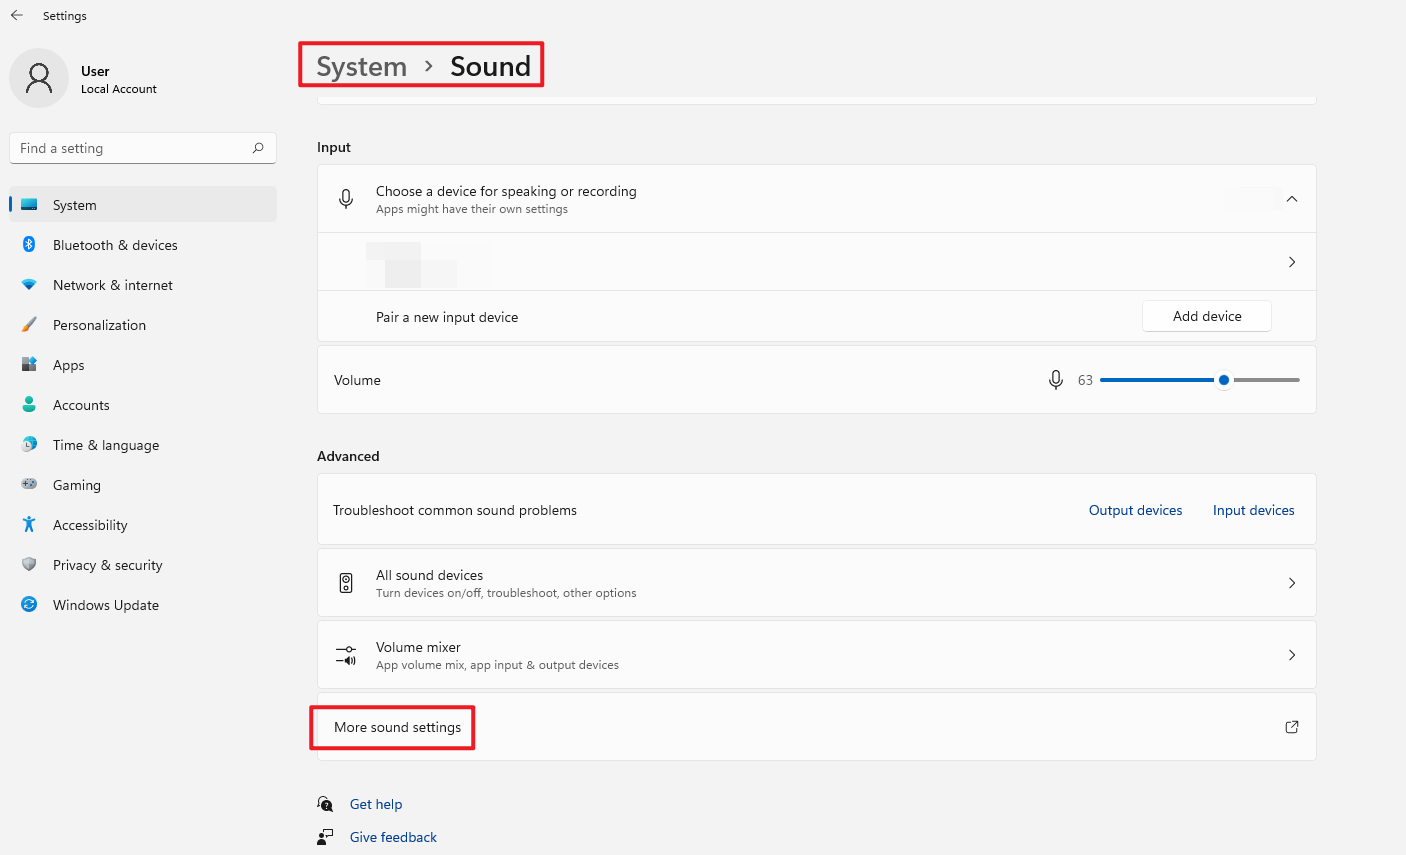
Task: Click the external link icon for More sound settings
Action: [1291, 727]
